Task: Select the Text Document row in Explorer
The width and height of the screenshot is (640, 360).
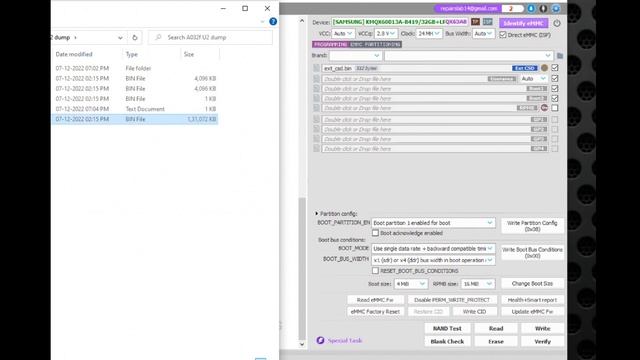Action: pos(135,109)
